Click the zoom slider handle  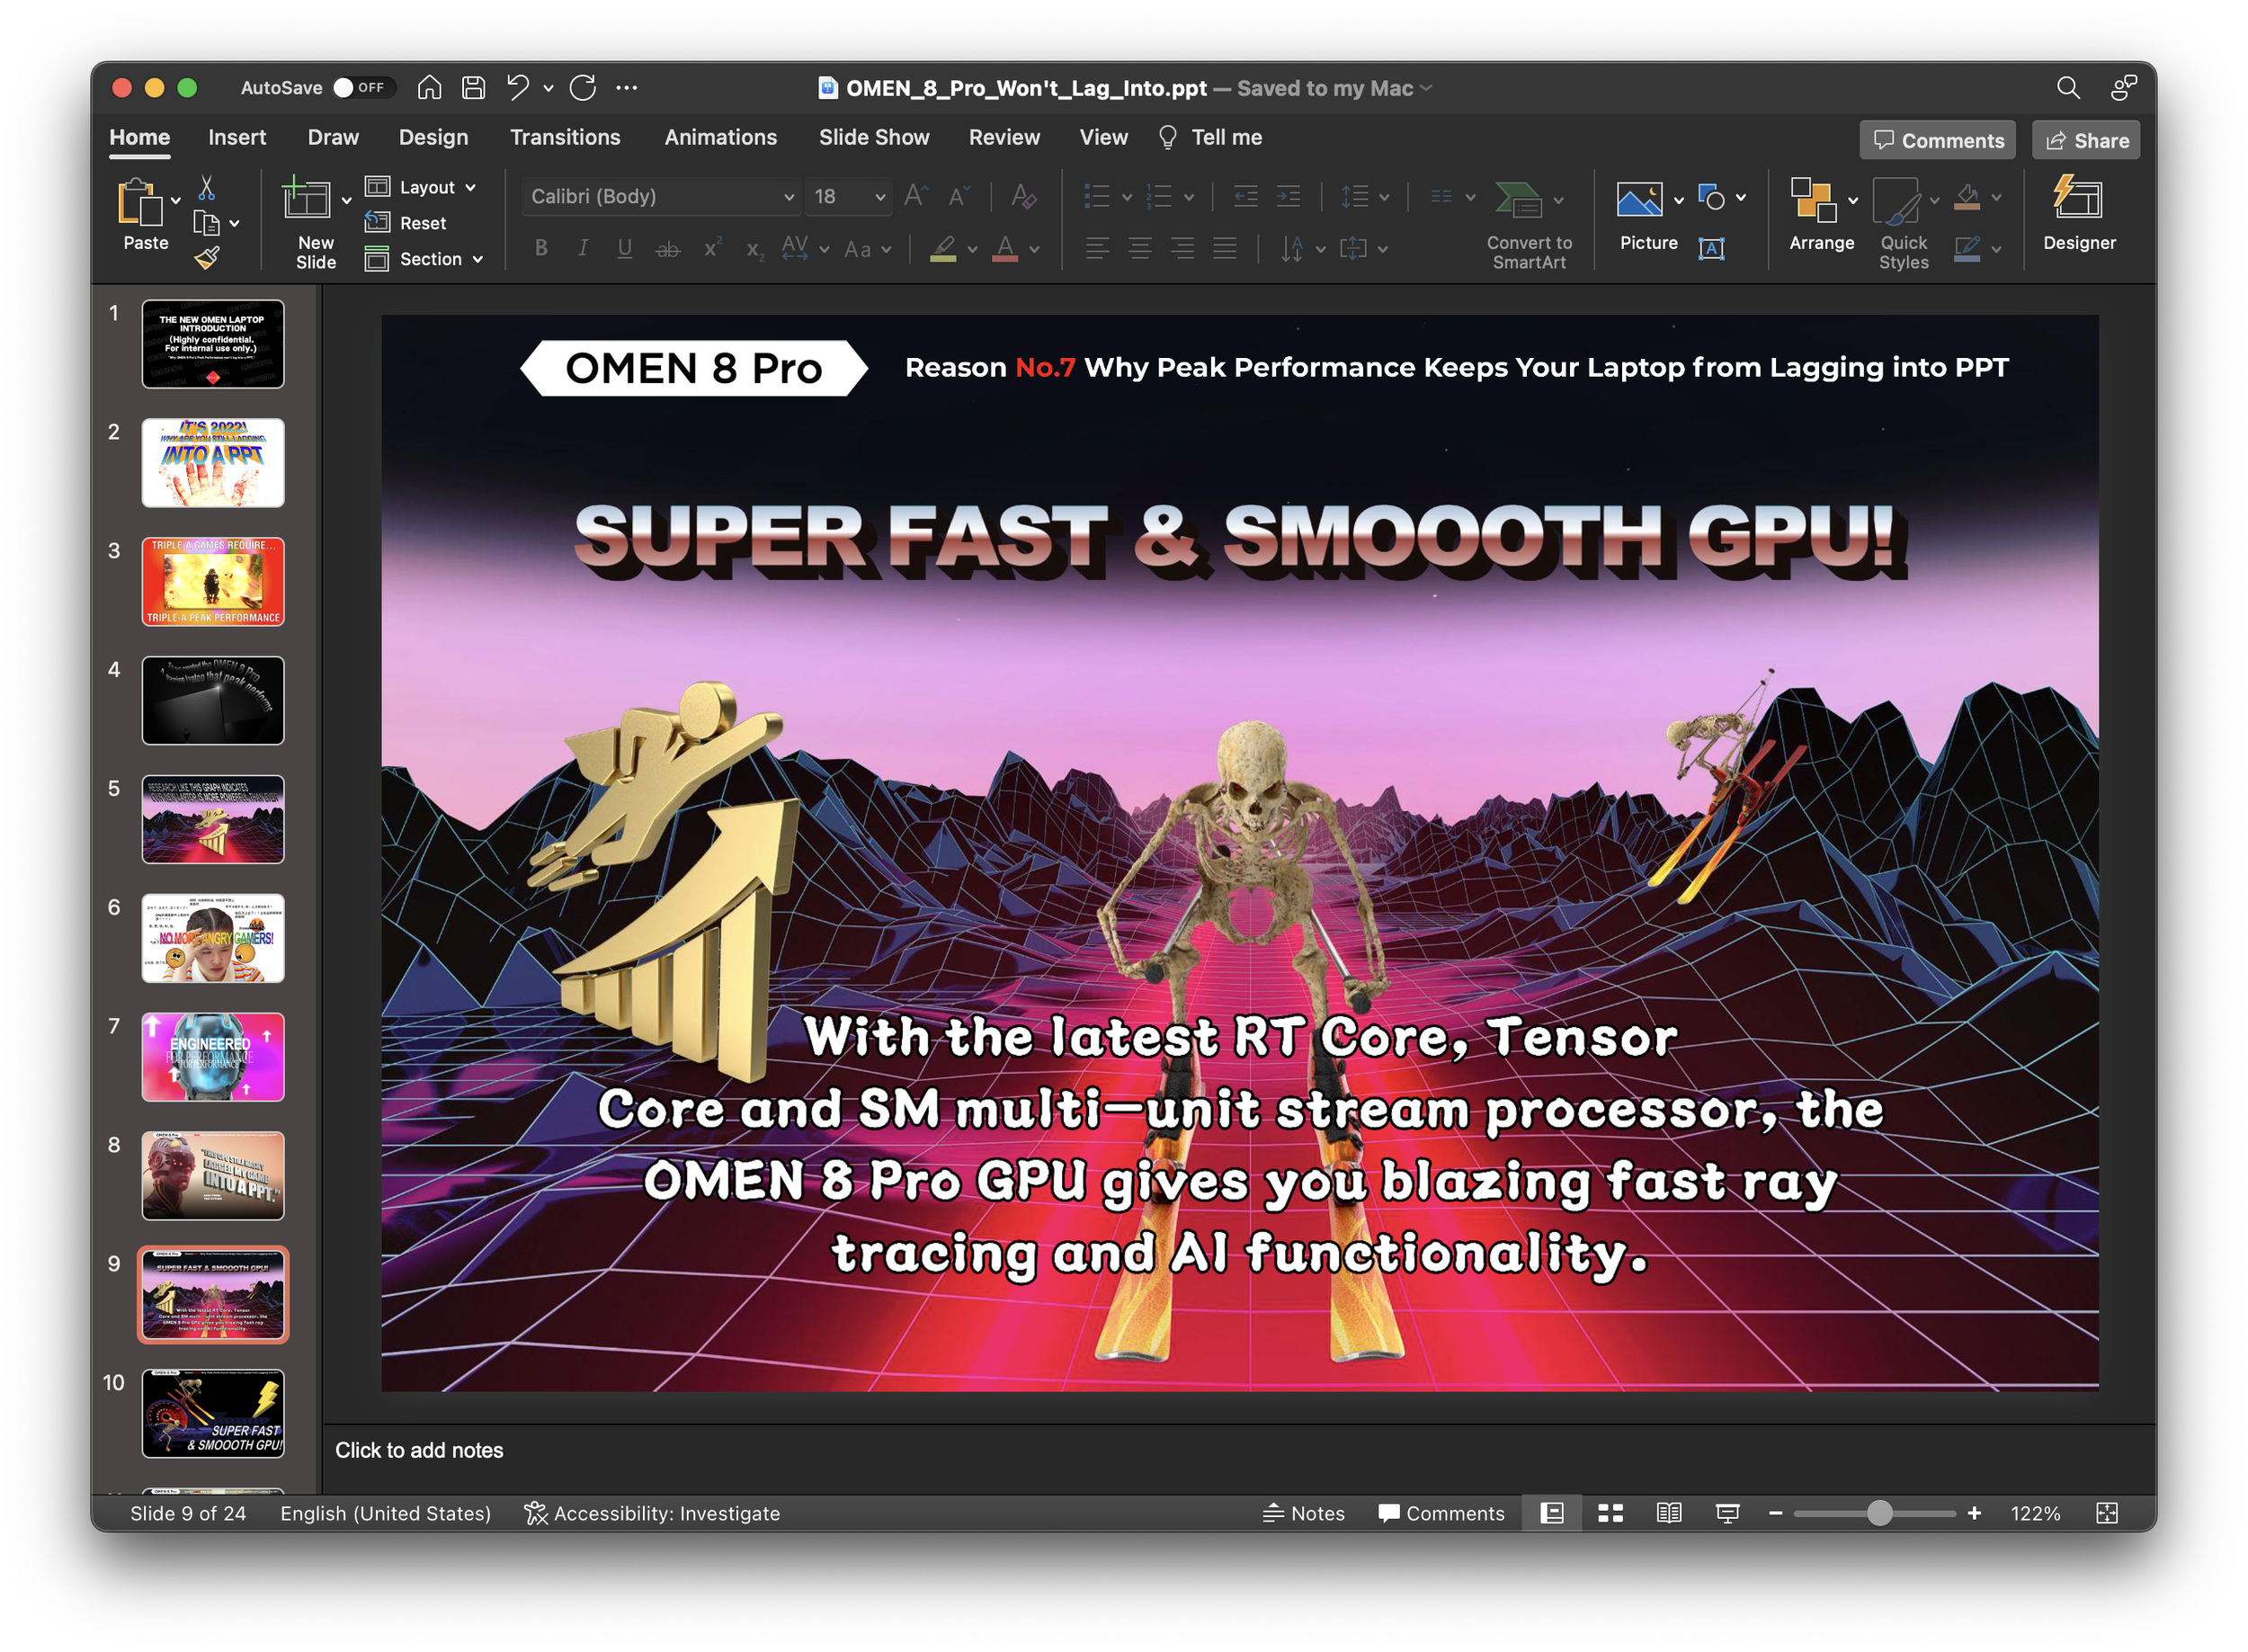click(1879, 1513)
